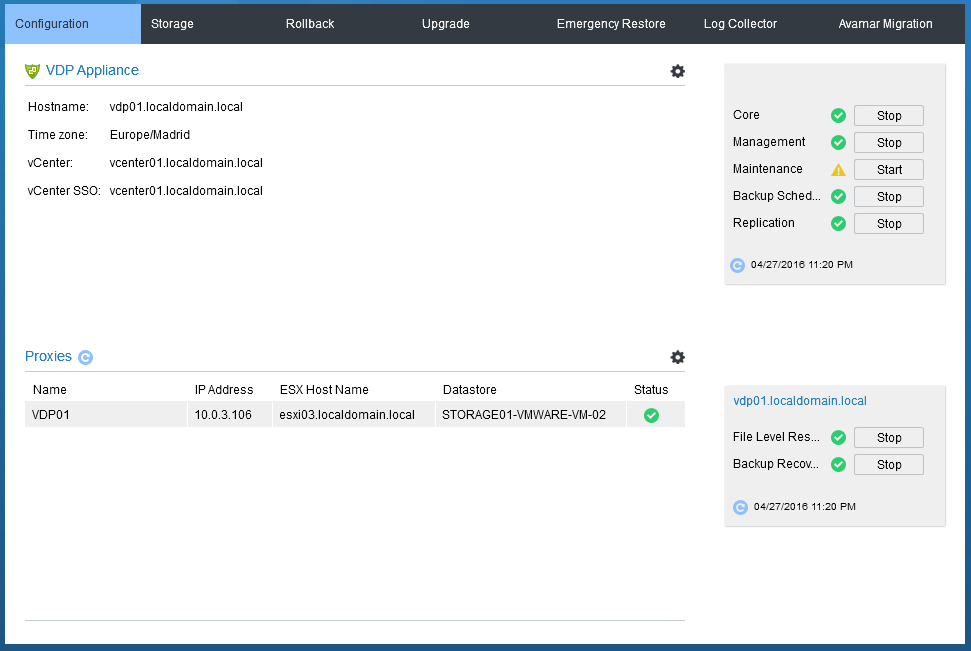Select the esxi03.localdomain.local host cell
This screenshot has height=651, width=971.
tap(354, 414)
